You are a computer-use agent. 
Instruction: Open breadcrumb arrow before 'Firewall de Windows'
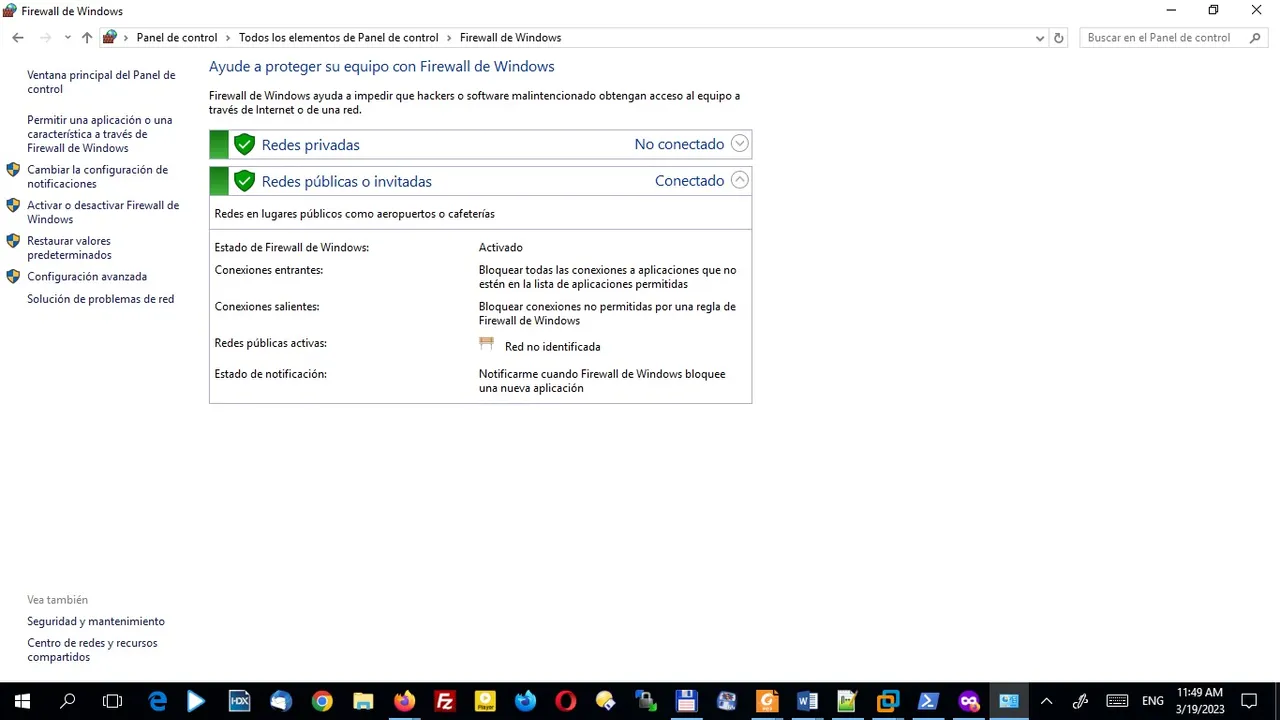pyautogui.click(x=449, y=38)
